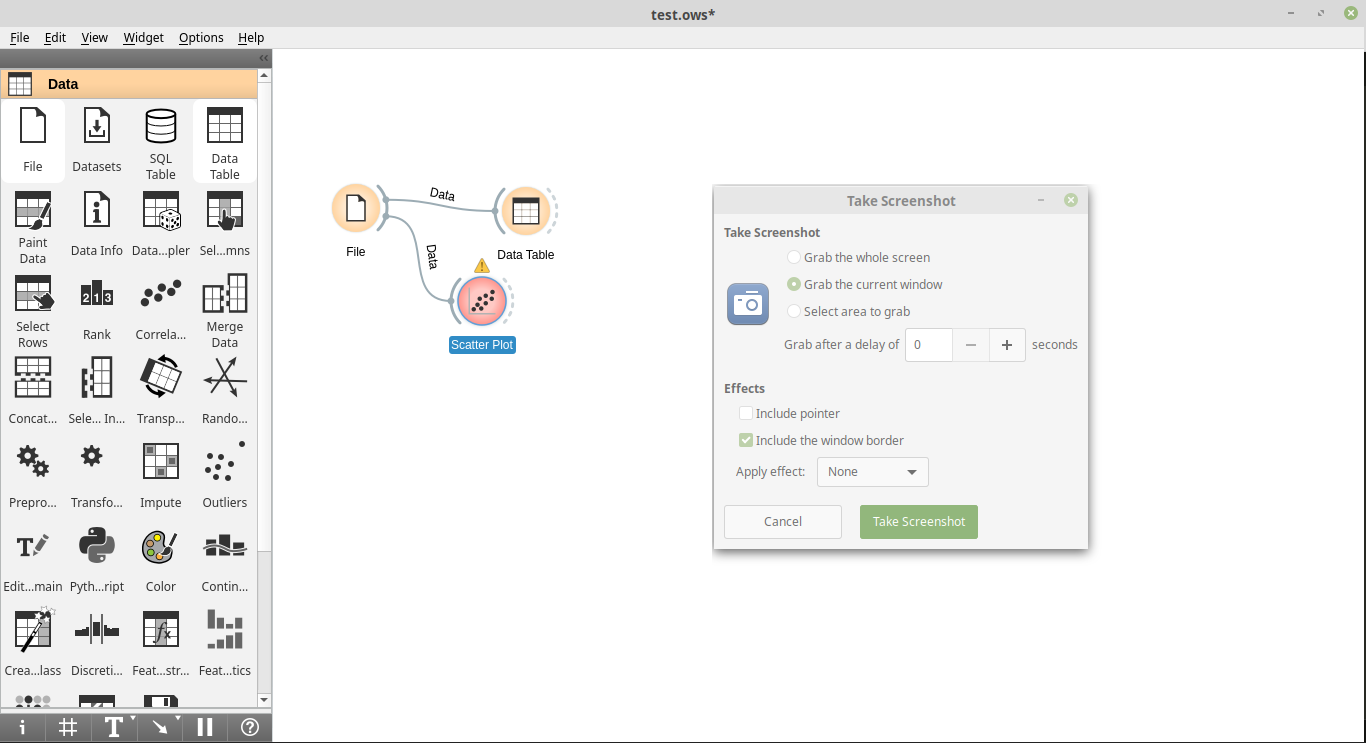Viewport: 1366px width, 743px height.
Task: Uncheck Include the window border
Action: pyautogui.click(x=745, y=440)
